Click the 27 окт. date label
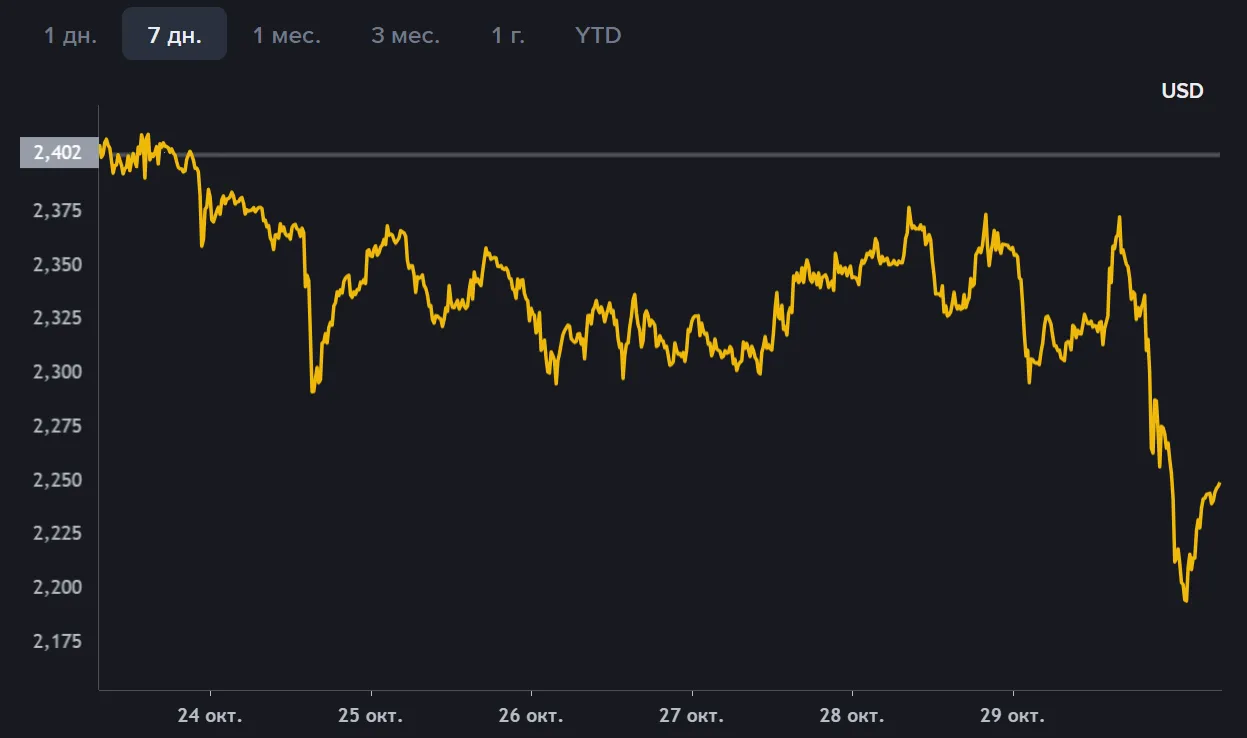Screen dimensions: 1247x738 click(x=691, y=716)
